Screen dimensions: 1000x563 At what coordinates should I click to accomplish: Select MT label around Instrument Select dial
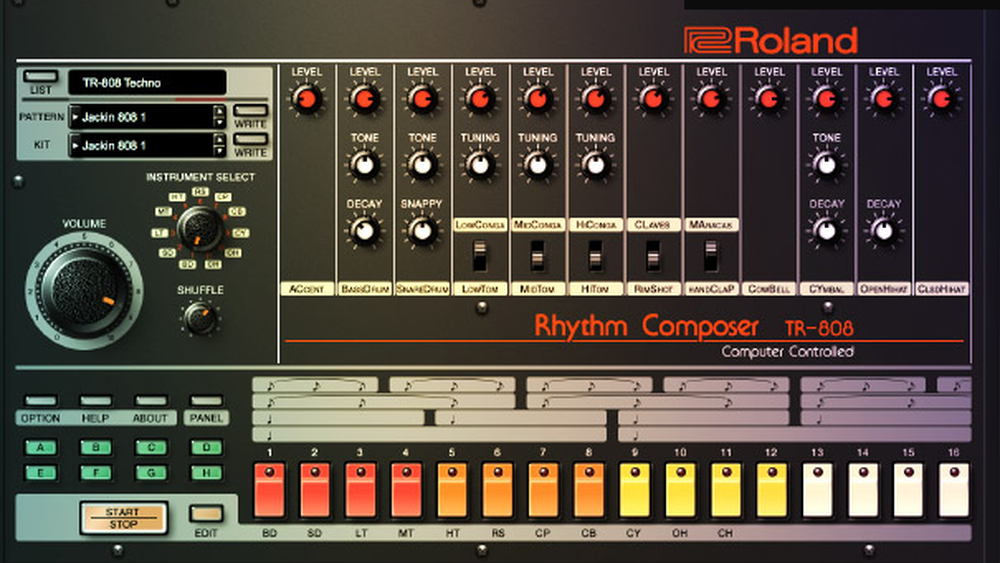point(163,211)
